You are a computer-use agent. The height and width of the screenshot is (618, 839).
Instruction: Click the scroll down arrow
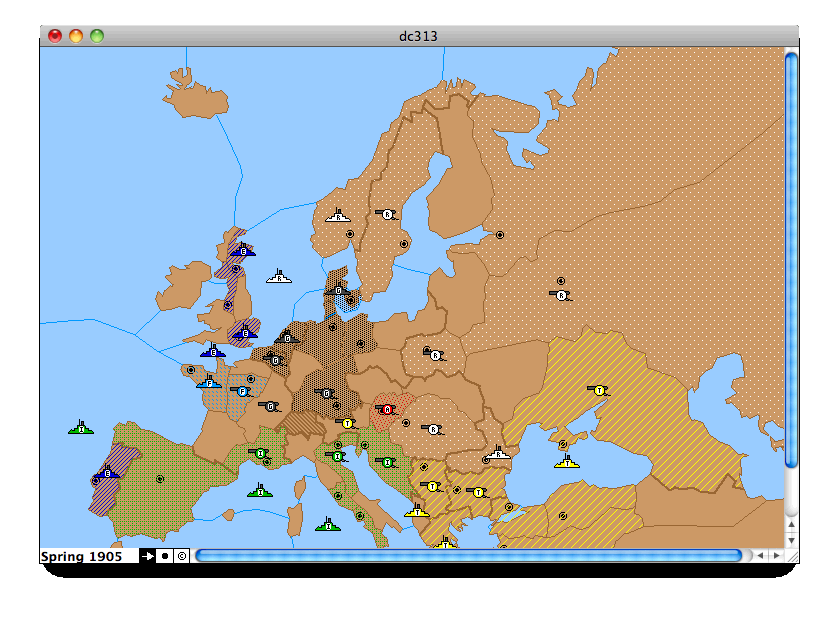pos(791,540)
